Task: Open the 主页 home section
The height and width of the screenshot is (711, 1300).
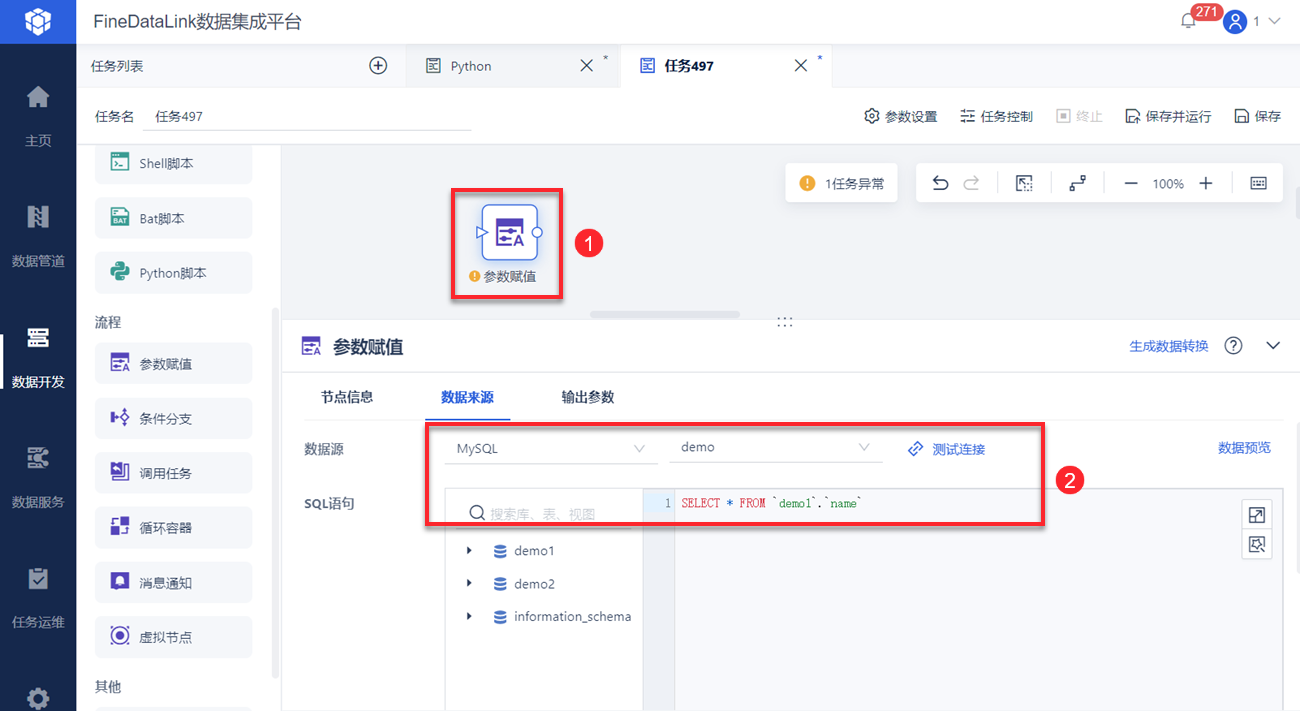Action: (x=38, y=116)
